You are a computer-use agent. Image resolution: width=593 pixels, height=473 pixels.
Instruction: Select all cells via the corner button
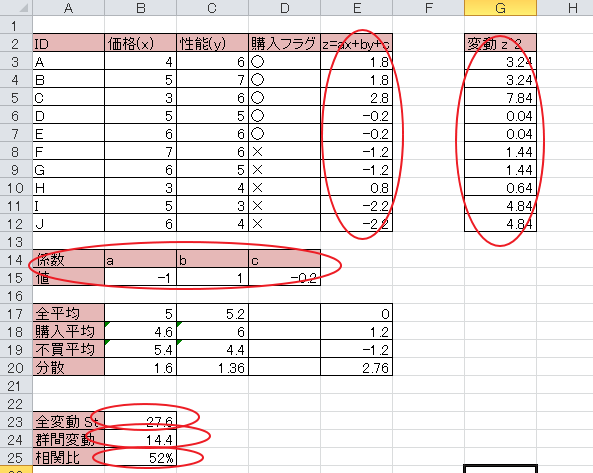pos(16,8)
